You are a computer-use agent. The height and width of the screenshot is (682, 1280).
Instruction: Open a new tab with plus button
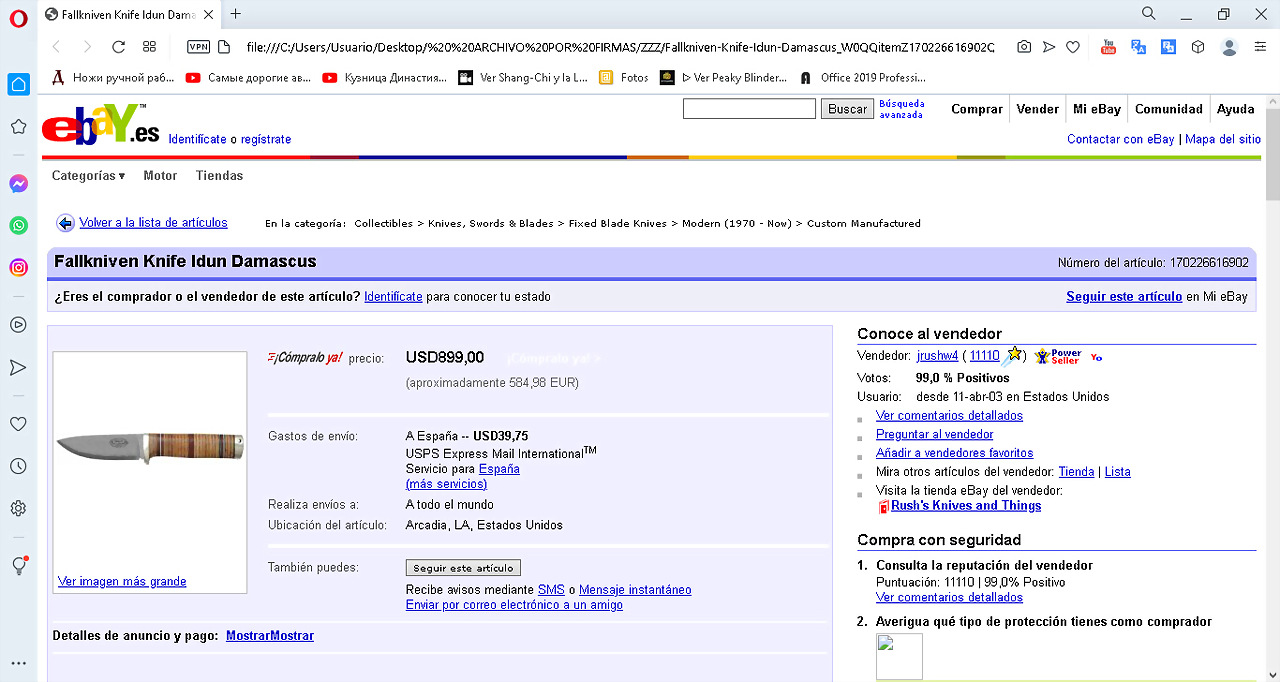(x=236, y=14)
